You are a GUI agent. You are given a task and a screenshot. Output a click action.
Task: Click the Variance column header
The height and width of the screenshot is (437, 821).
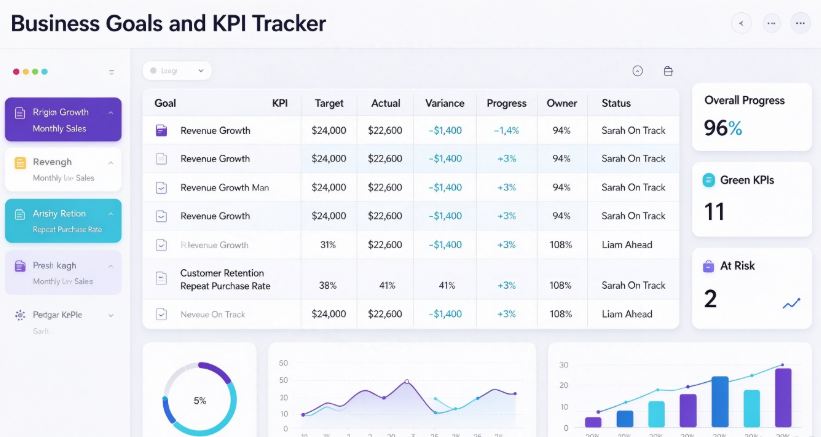point(445,103)
